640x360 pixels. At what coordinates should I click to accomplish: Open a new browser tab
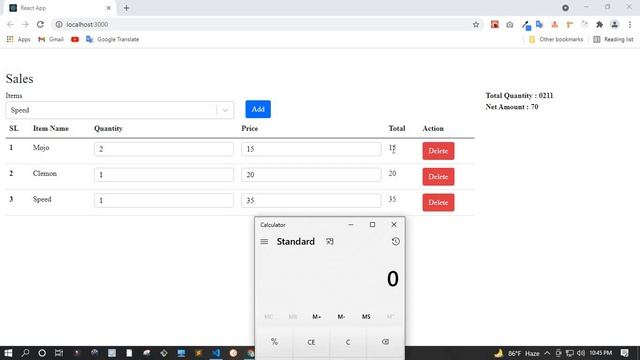tap(126, 8)
